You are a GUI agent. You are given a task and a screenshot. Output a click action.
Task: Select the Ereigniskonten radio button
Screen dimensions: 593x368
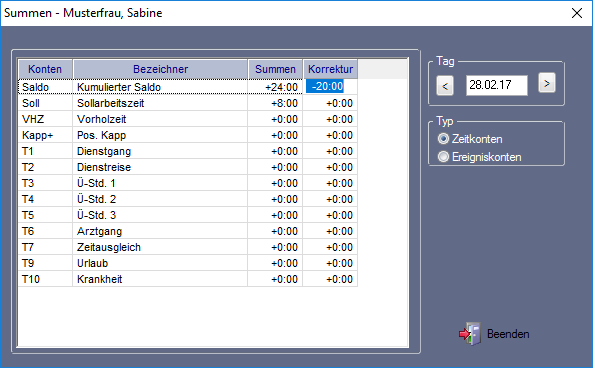(443, 157)
